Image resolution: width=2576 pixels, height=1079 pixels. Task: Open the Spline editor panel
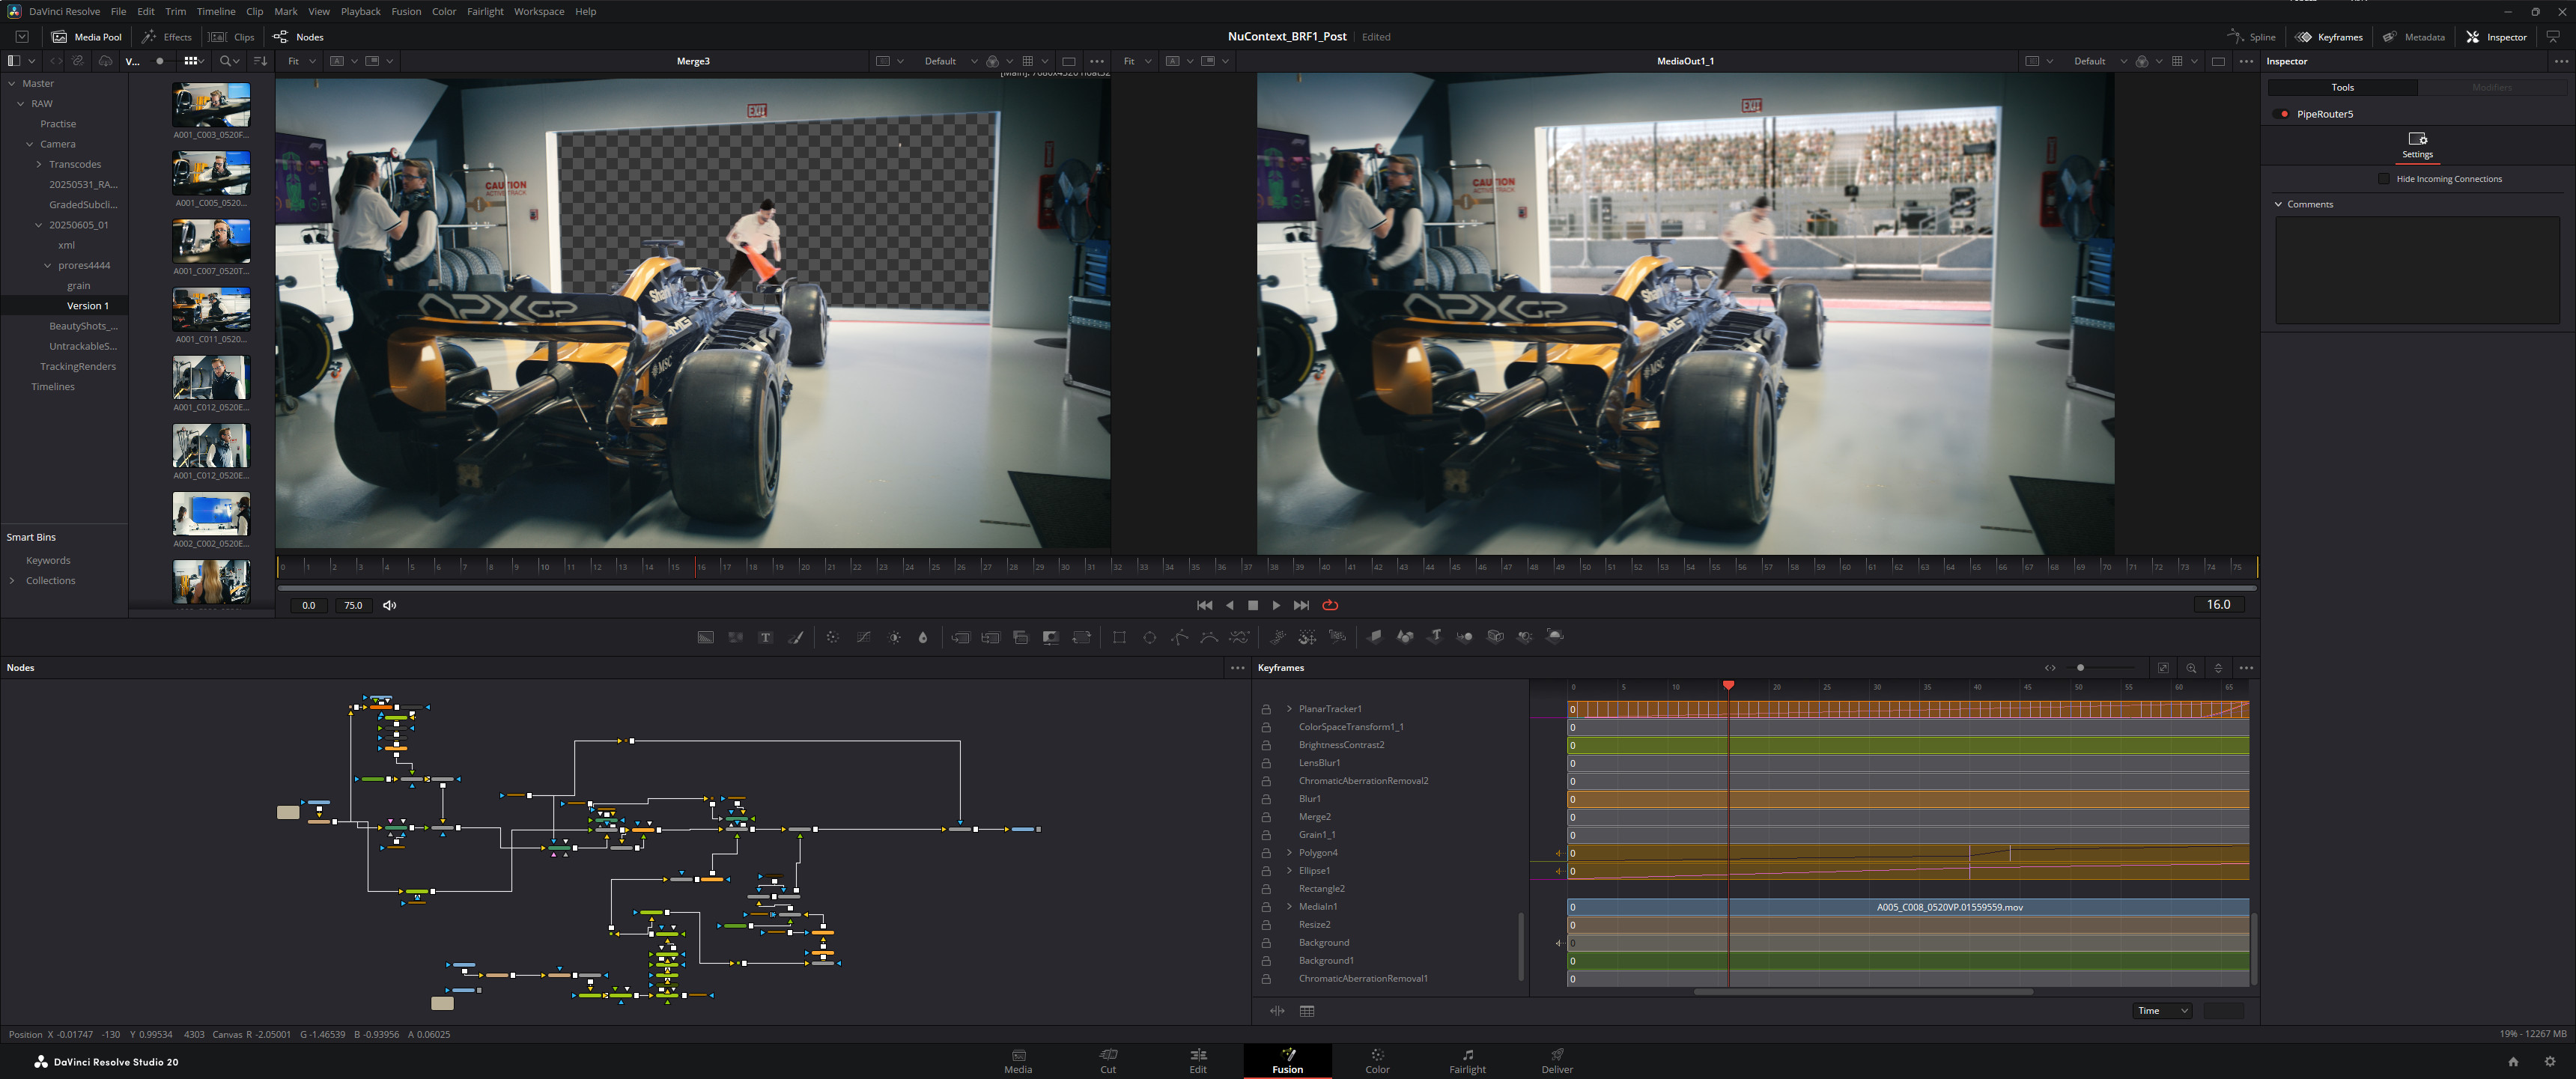(x=2251, y=37)
